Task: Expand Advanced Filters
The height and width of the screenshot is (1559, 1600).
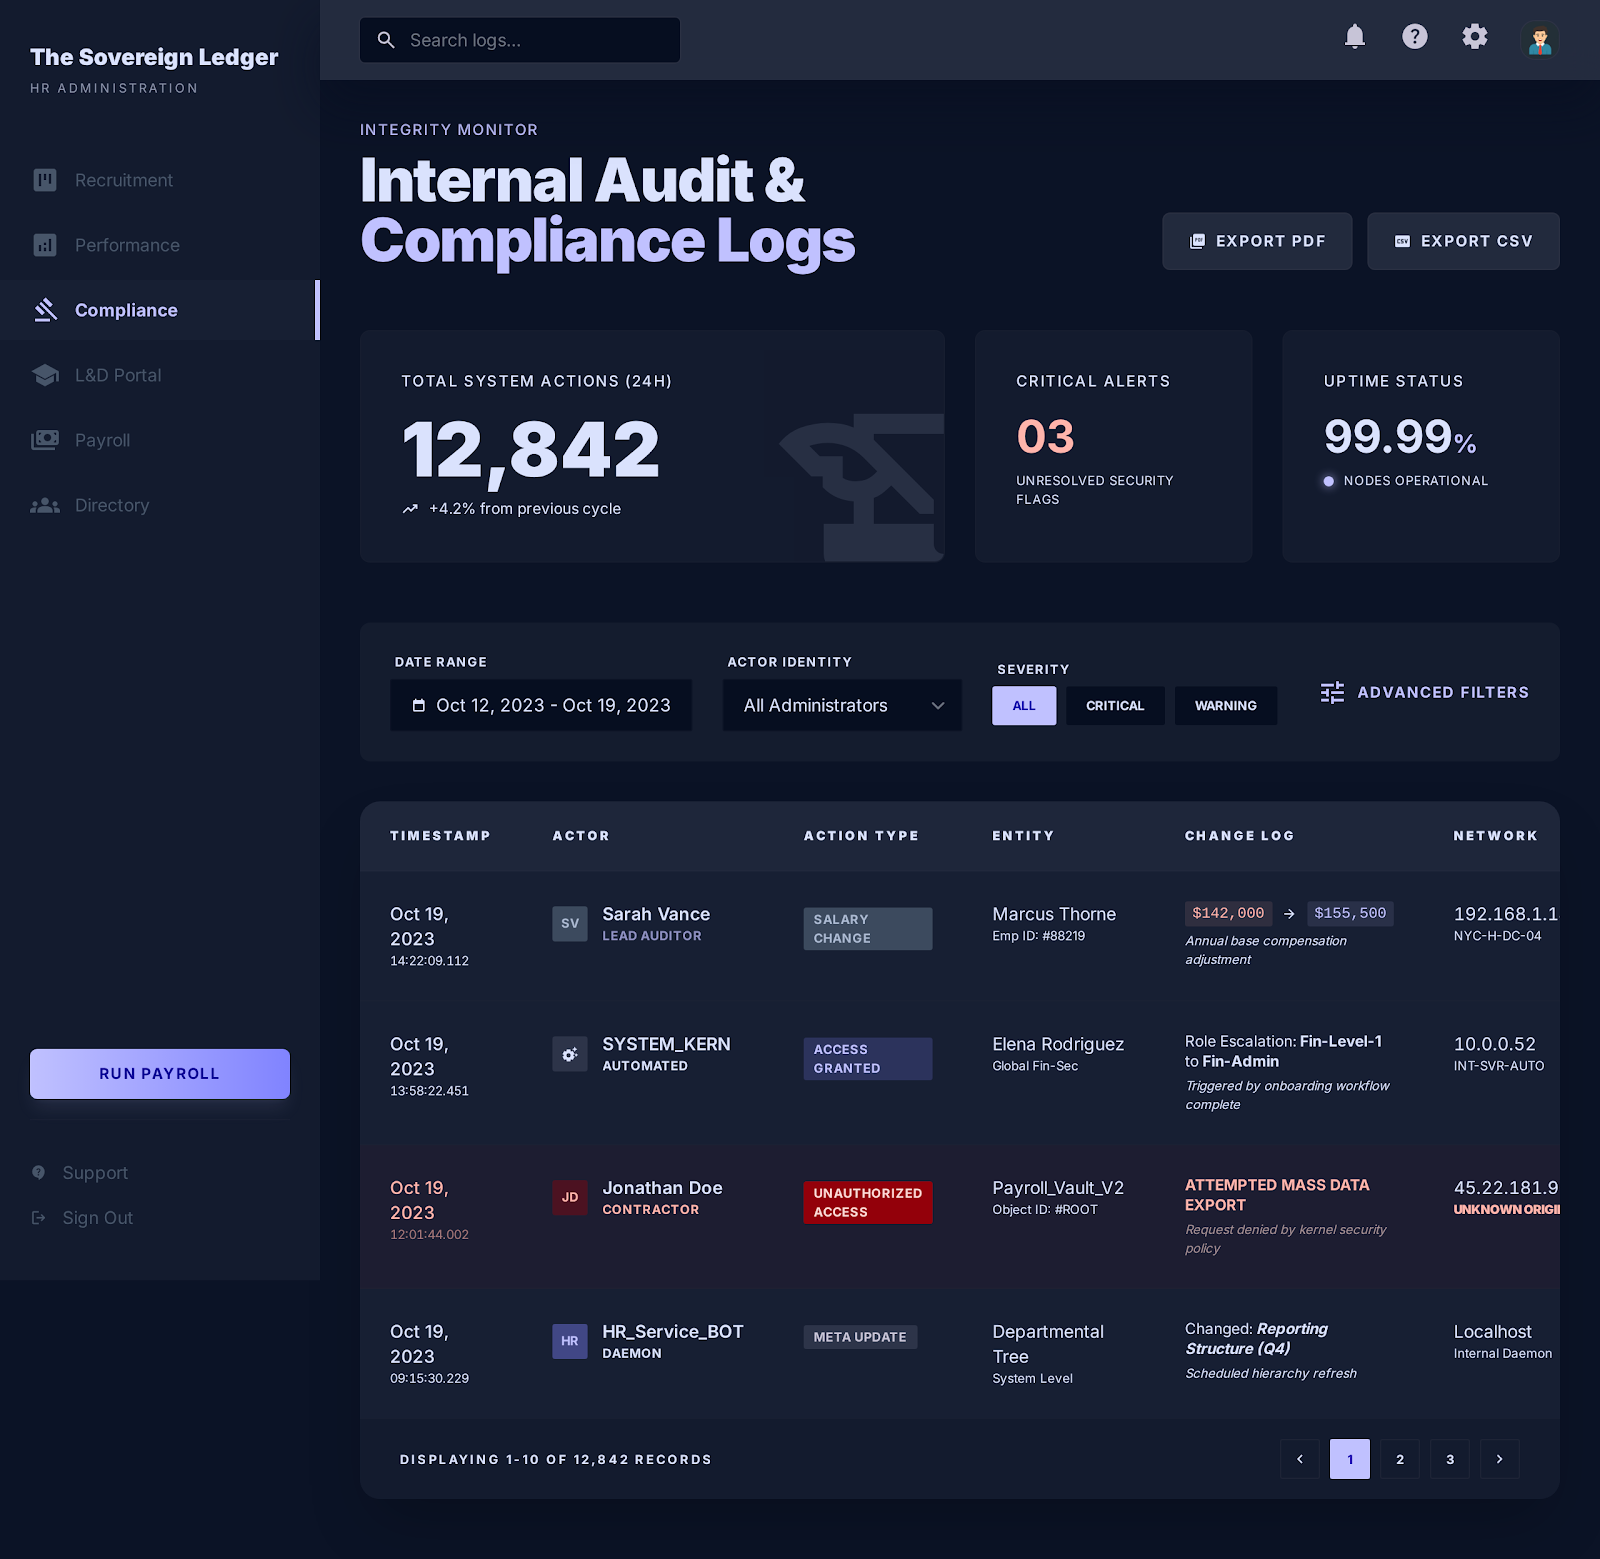Action: click(1425, 692)
